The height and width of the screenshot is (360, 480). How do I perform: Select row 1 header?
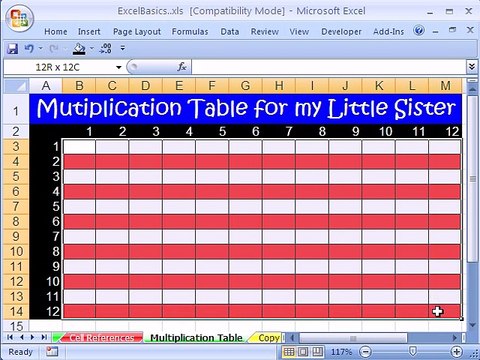coord(16,110)
